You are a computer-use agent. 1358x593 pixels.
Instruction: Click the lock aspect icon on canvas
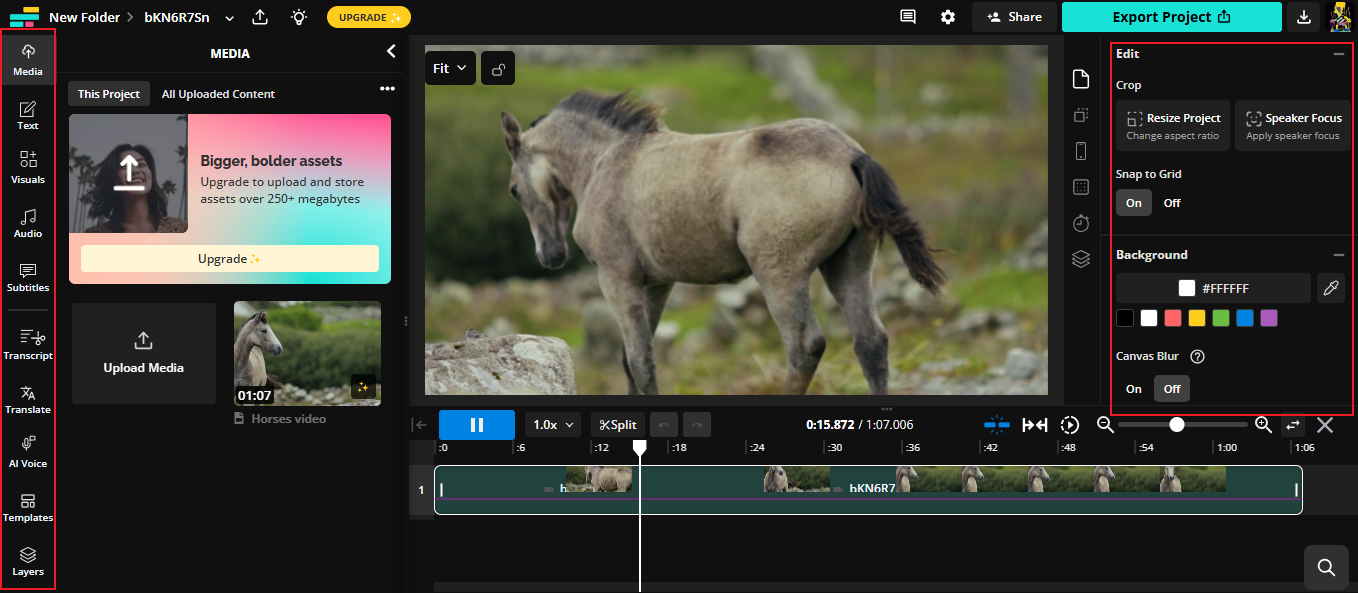[x=498, y=69]
